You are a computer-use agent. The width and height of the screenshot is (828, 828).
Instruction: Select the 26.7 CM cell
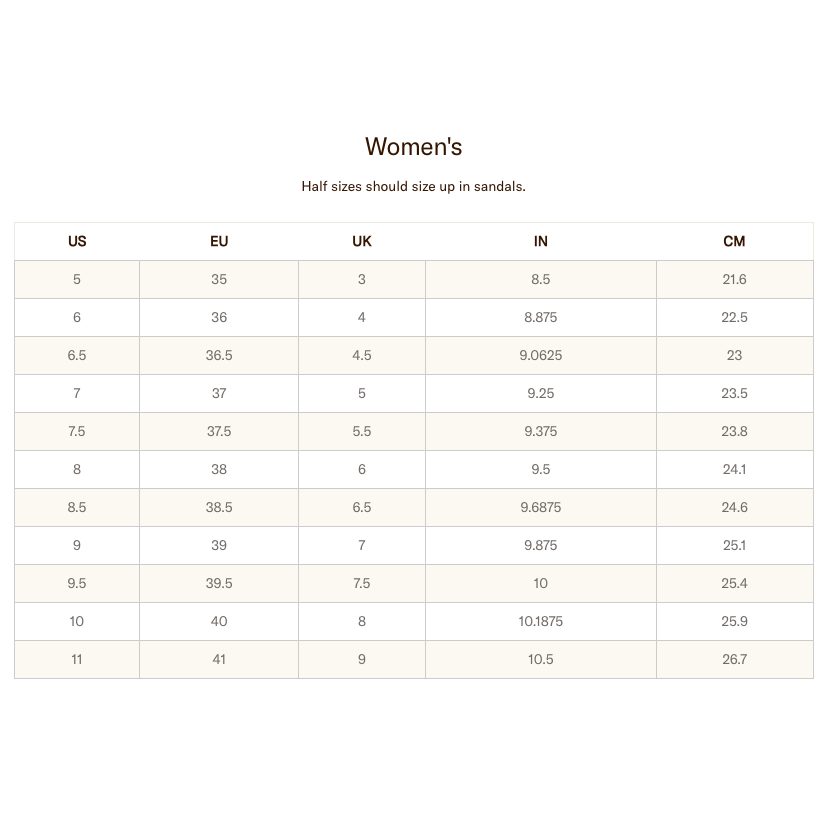(735, 660)
